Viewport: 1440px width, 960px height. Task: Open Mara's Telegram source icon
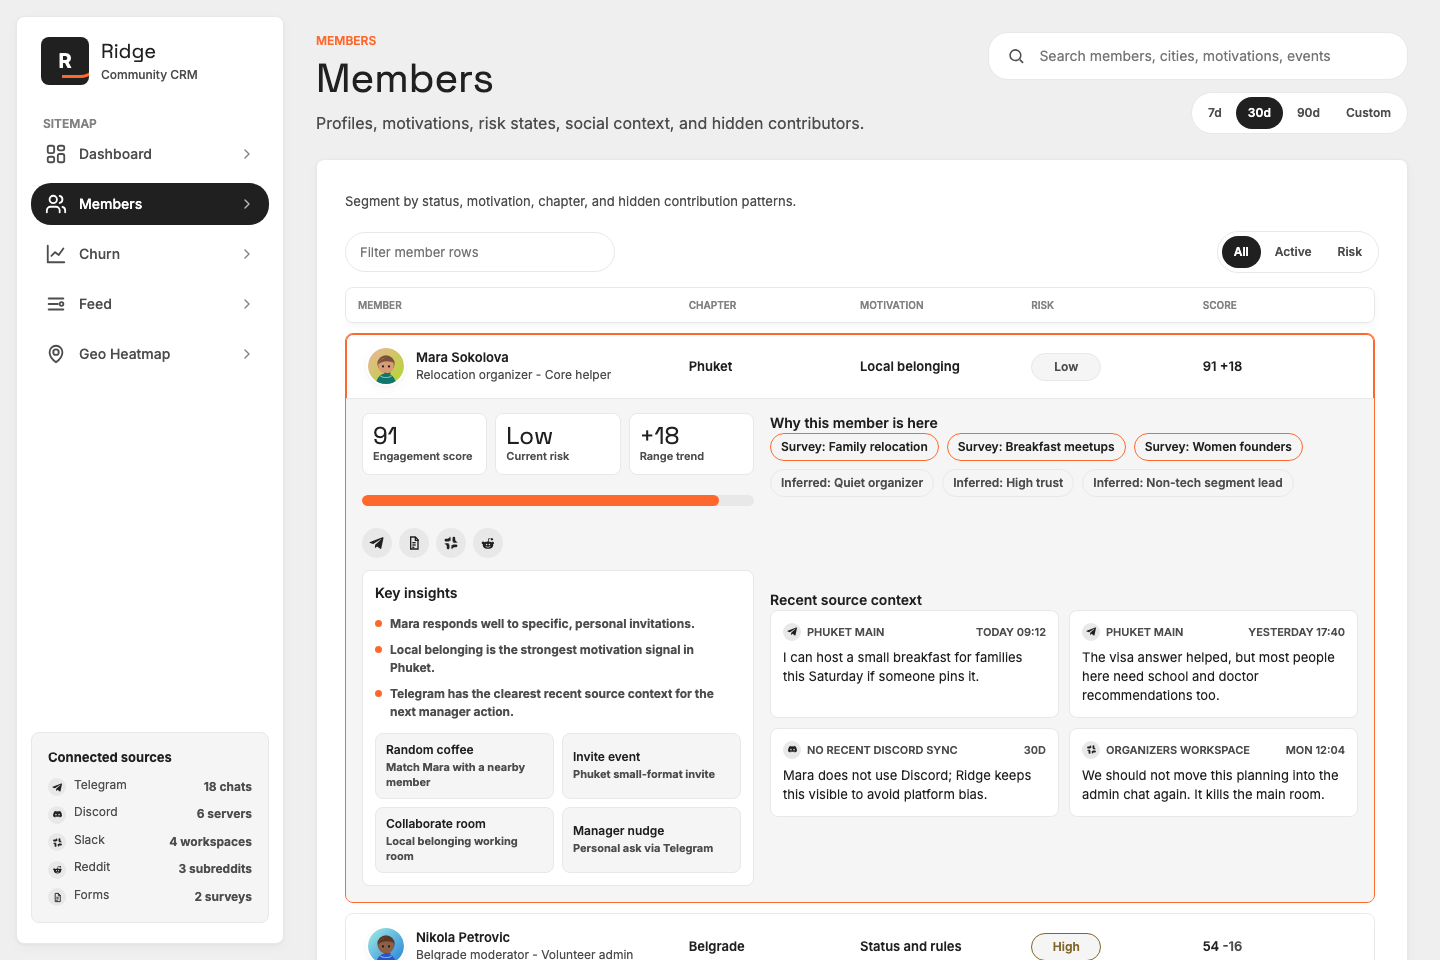pos(377,543)
